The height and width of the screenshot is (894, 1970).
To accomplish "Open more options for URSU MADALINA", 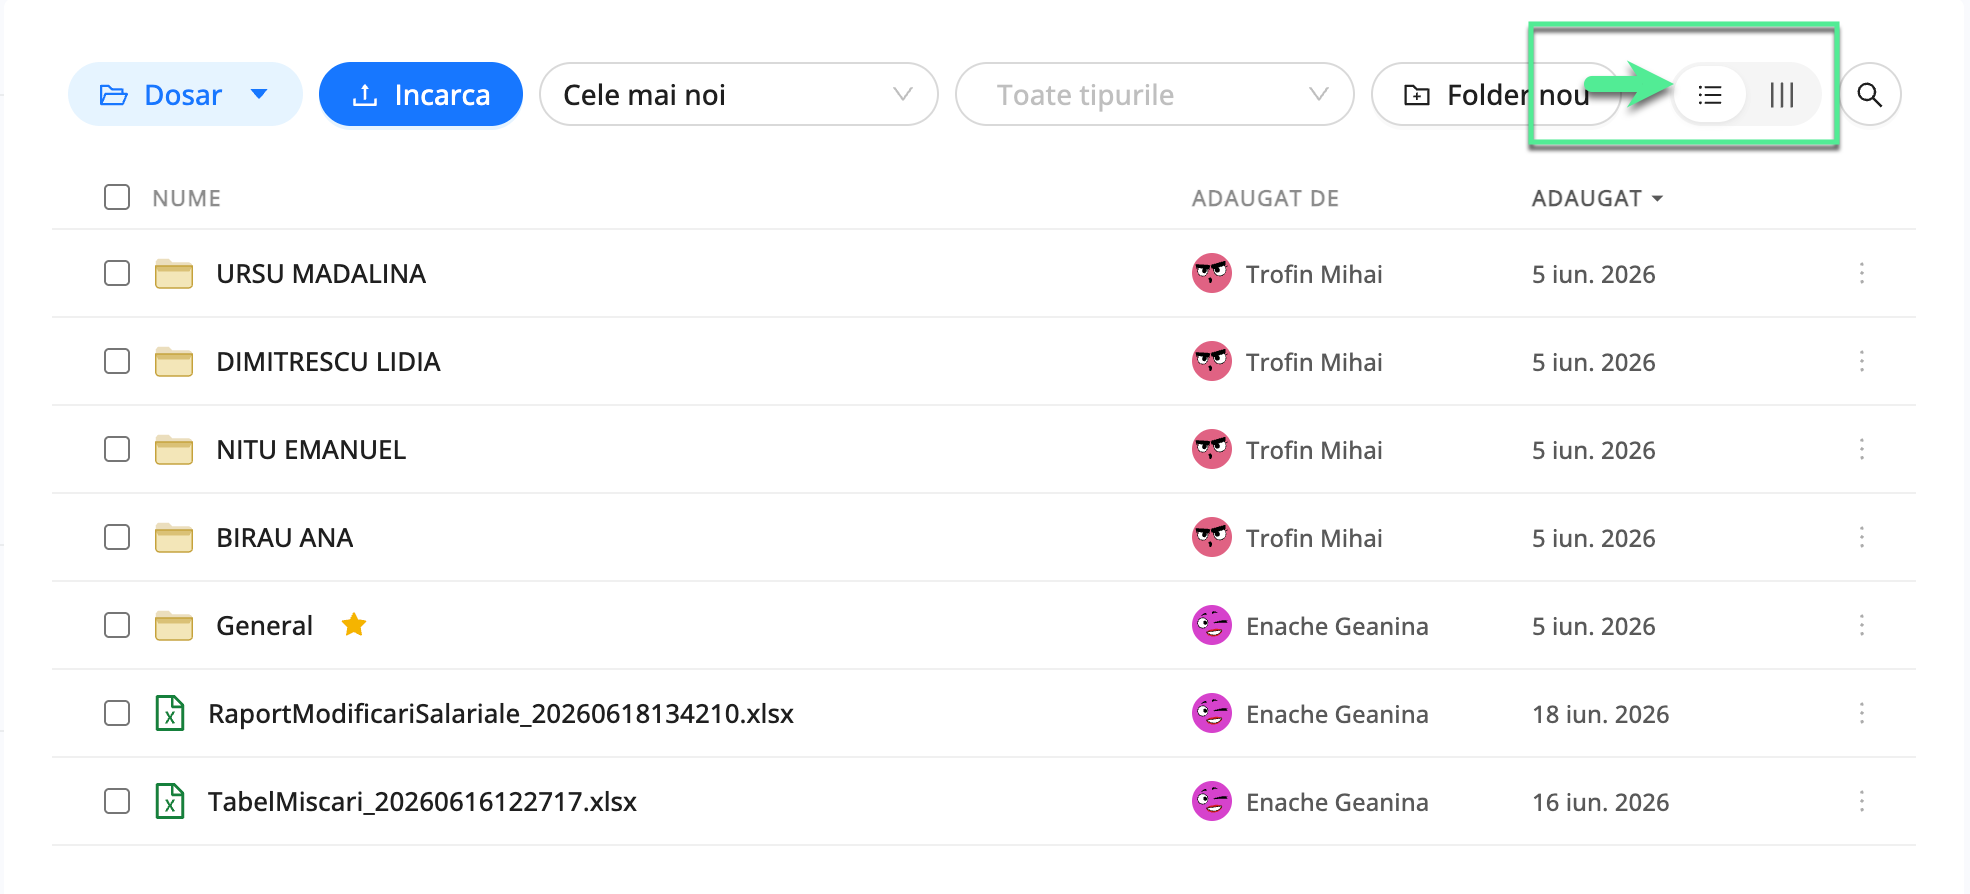I will [x=1862, y=273].
